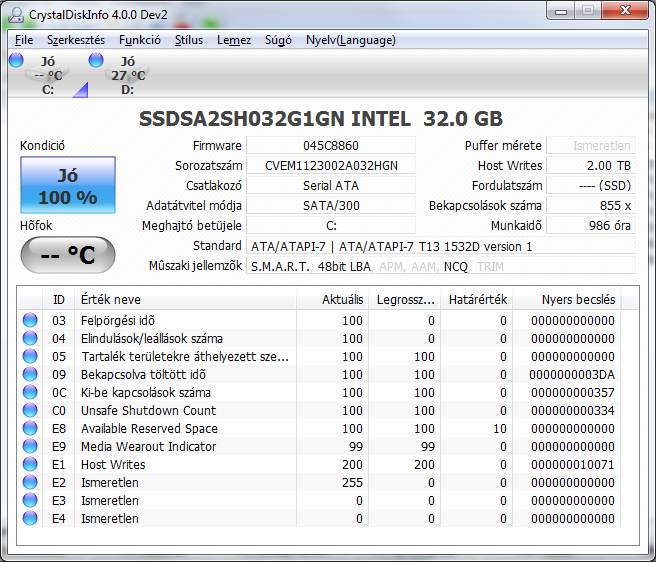Select the D: drive status orb
This screenshot has height=562, width=656.
[96, 61]
